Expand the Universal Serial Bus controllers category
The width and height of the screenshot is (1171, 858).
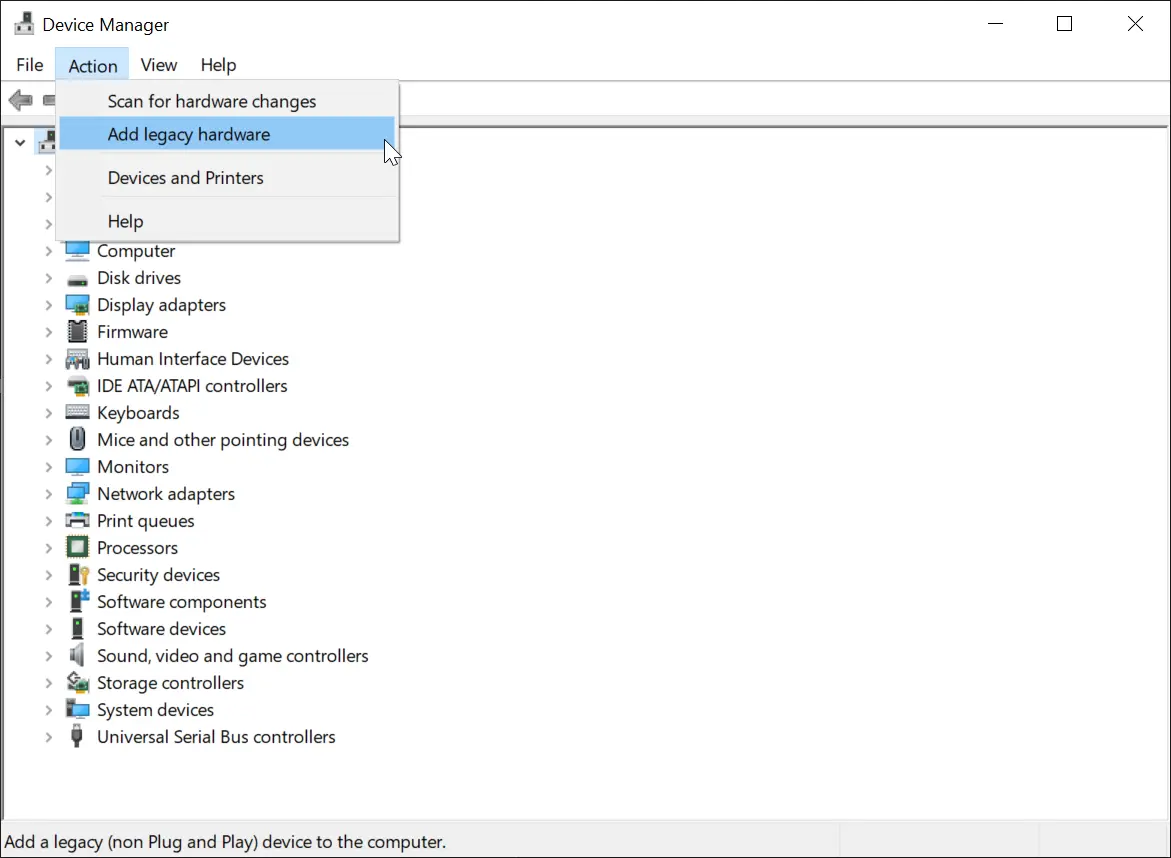click(x=49, y=737)
